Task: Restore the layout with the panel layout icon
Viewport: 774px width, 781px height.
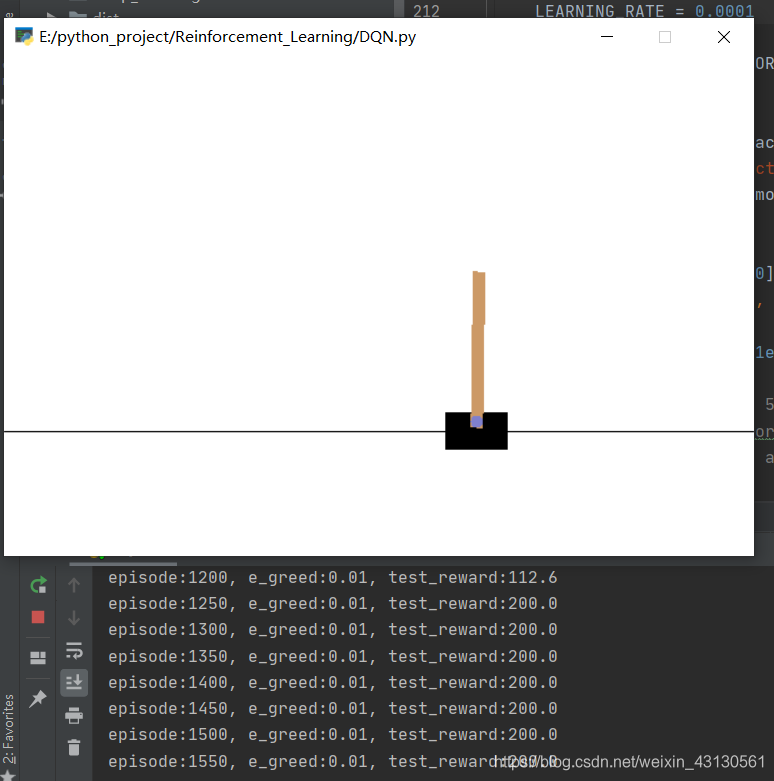Action: (38, 658)
